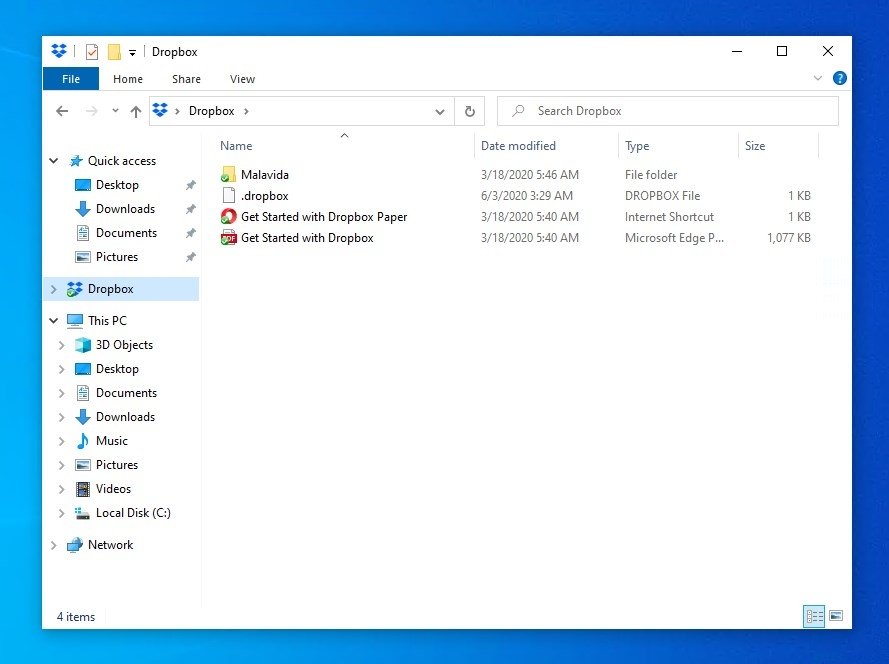Open Help via blue question mark
This screenshot has height=664, width=889.
coord(840,78)
